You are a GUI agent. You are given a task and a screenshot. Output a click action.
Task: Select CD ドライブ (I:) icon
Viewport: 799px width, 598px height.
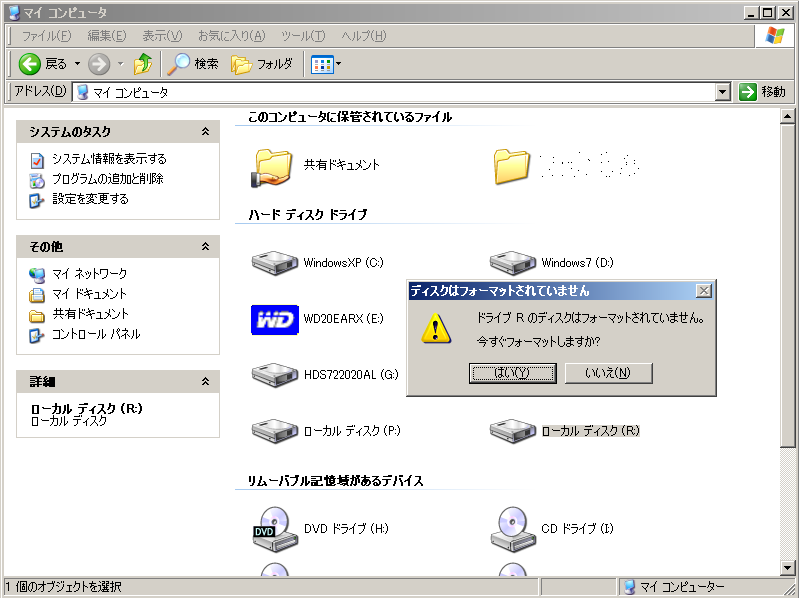(513, 529)
